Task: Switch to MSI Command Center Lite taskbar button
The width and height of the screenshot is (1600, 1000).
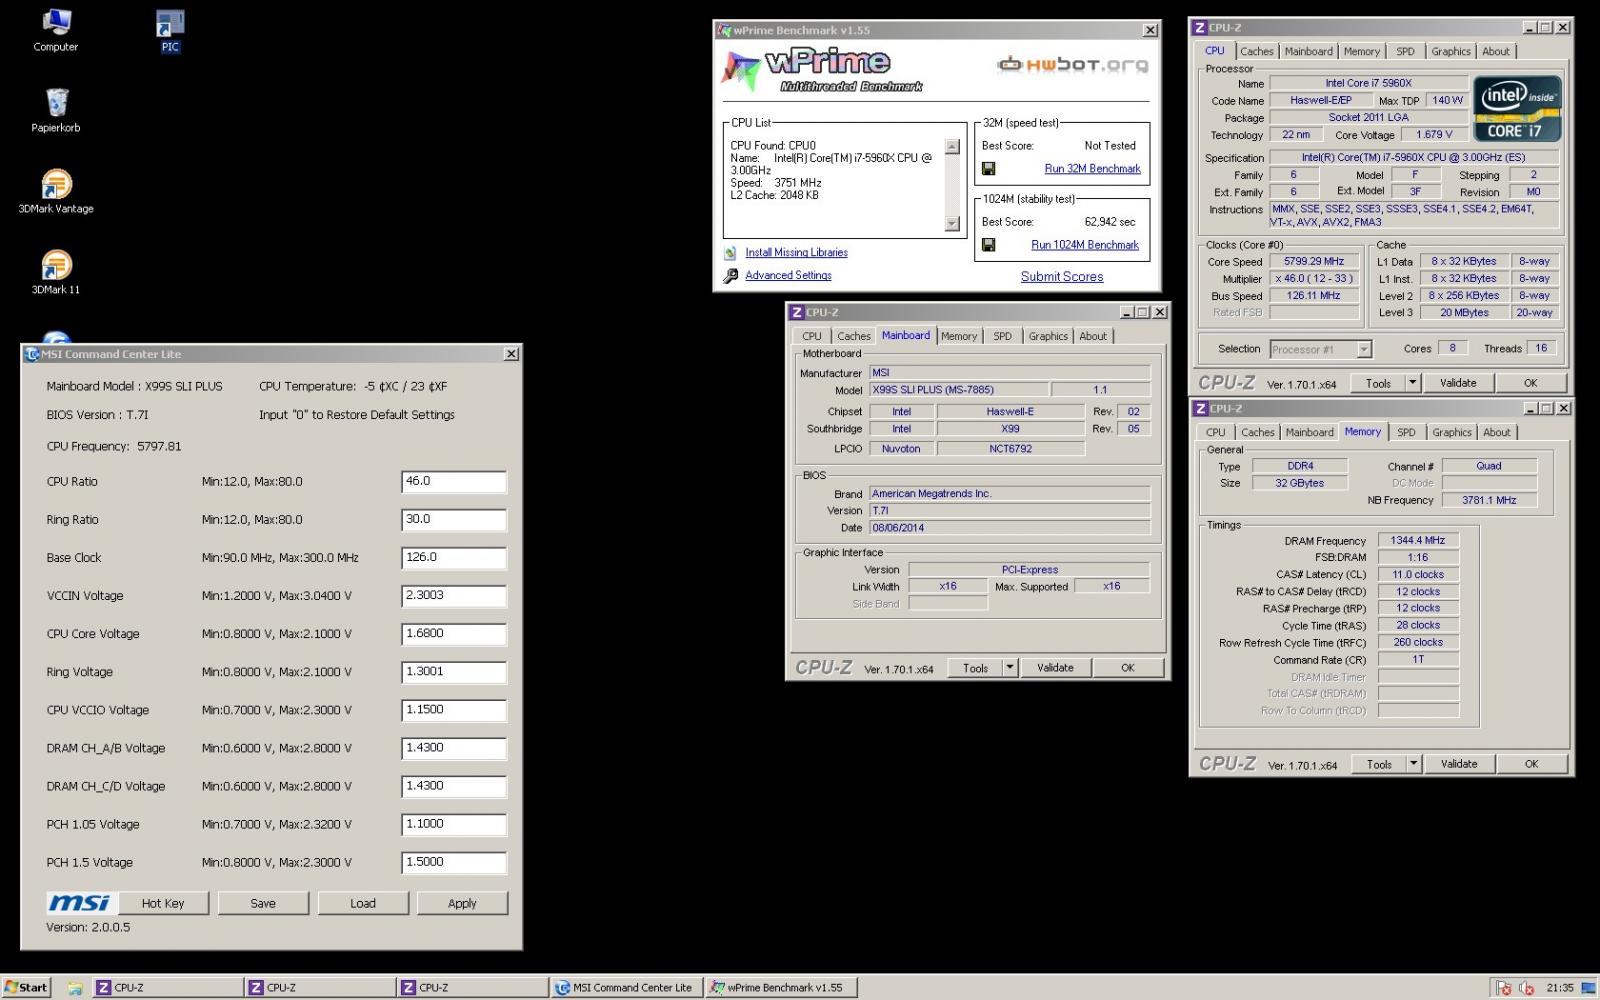Action: [625, 987]
